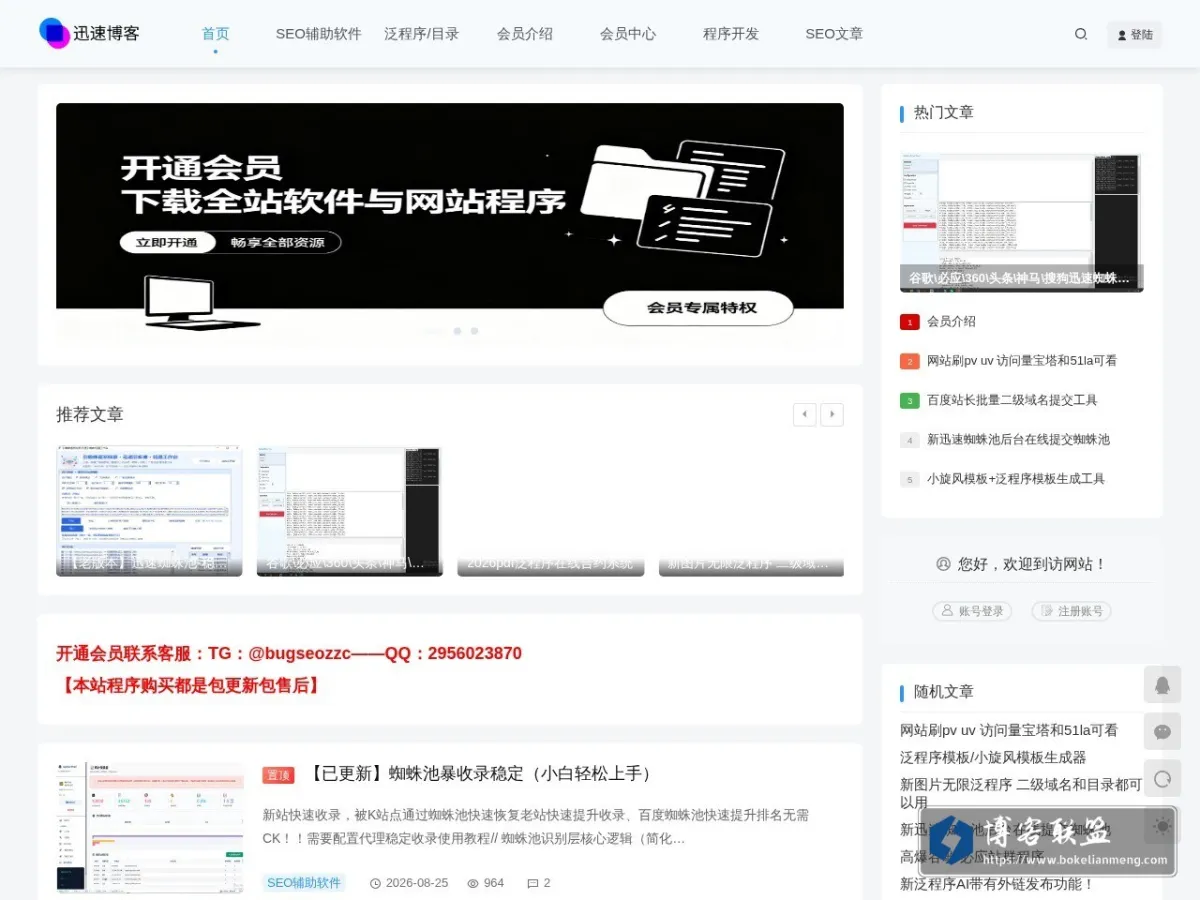Image resolution: width=1200 pixels, height=900 pixels.
Task: Click the QQ penguin floating icon
Action: [1162, 685]
